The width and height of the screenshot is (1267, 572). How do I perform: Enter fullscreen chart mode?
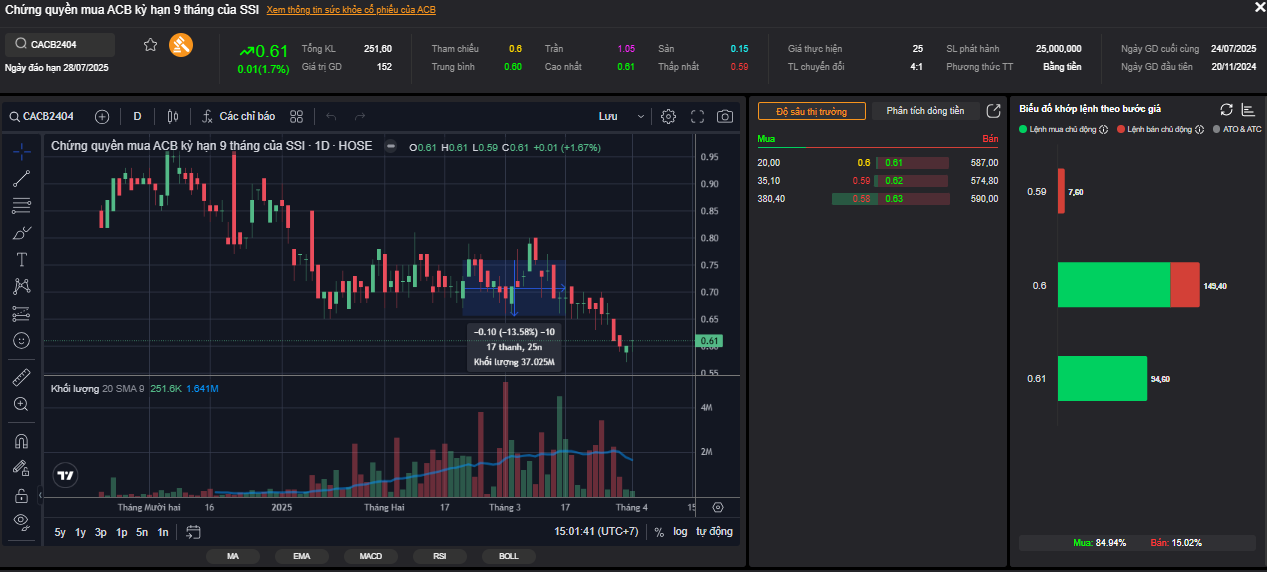click(x=698, y=116)
